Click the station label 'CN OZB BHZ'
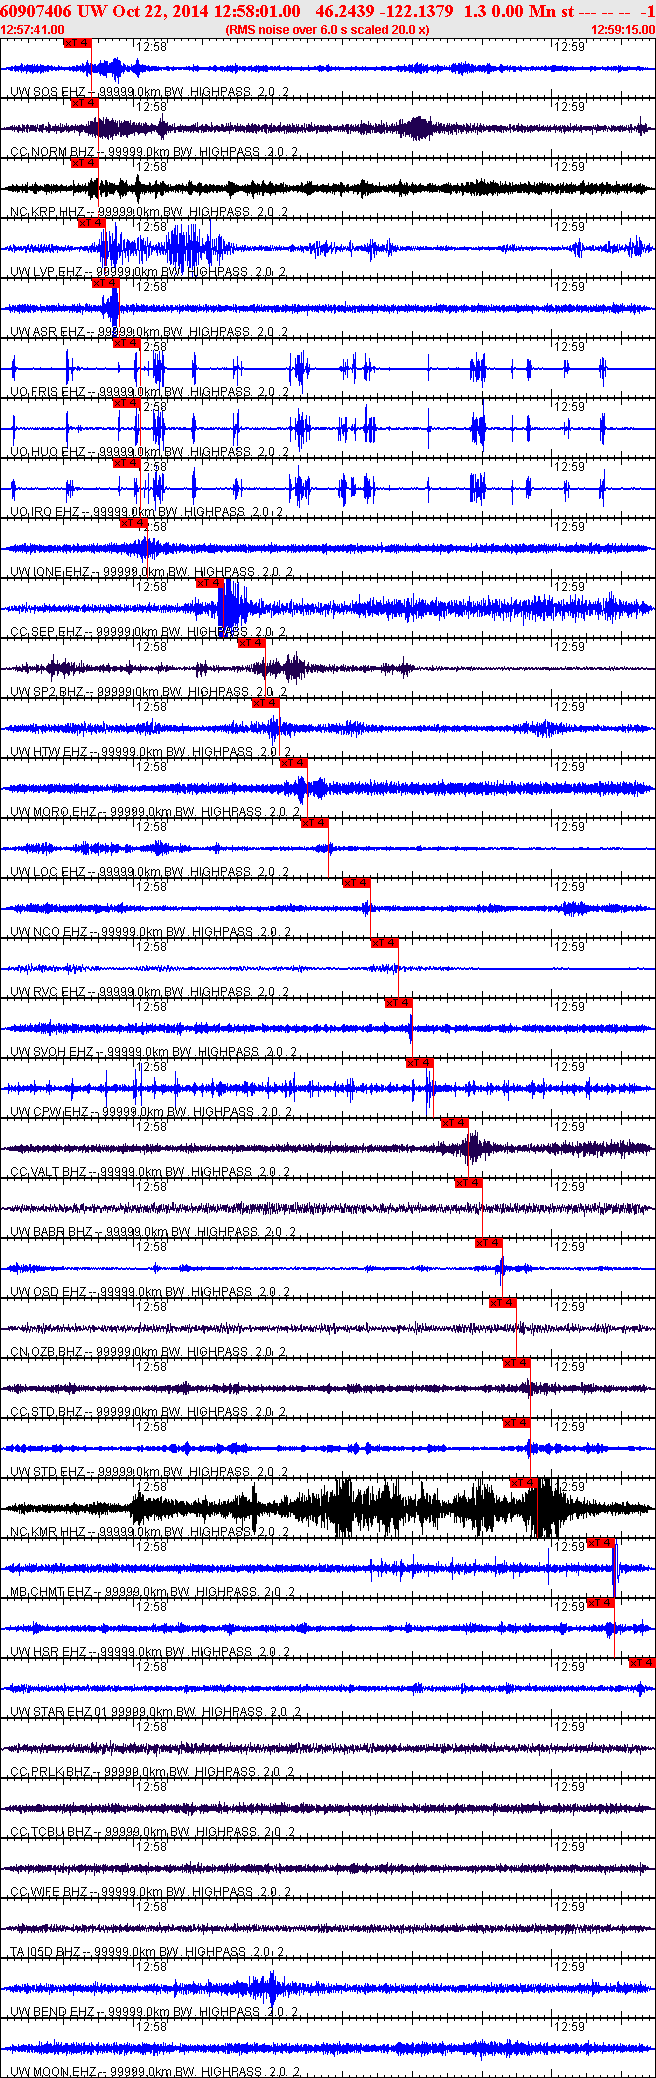Viewport: 656px width, 2078px height. [x=46, y=1352]
